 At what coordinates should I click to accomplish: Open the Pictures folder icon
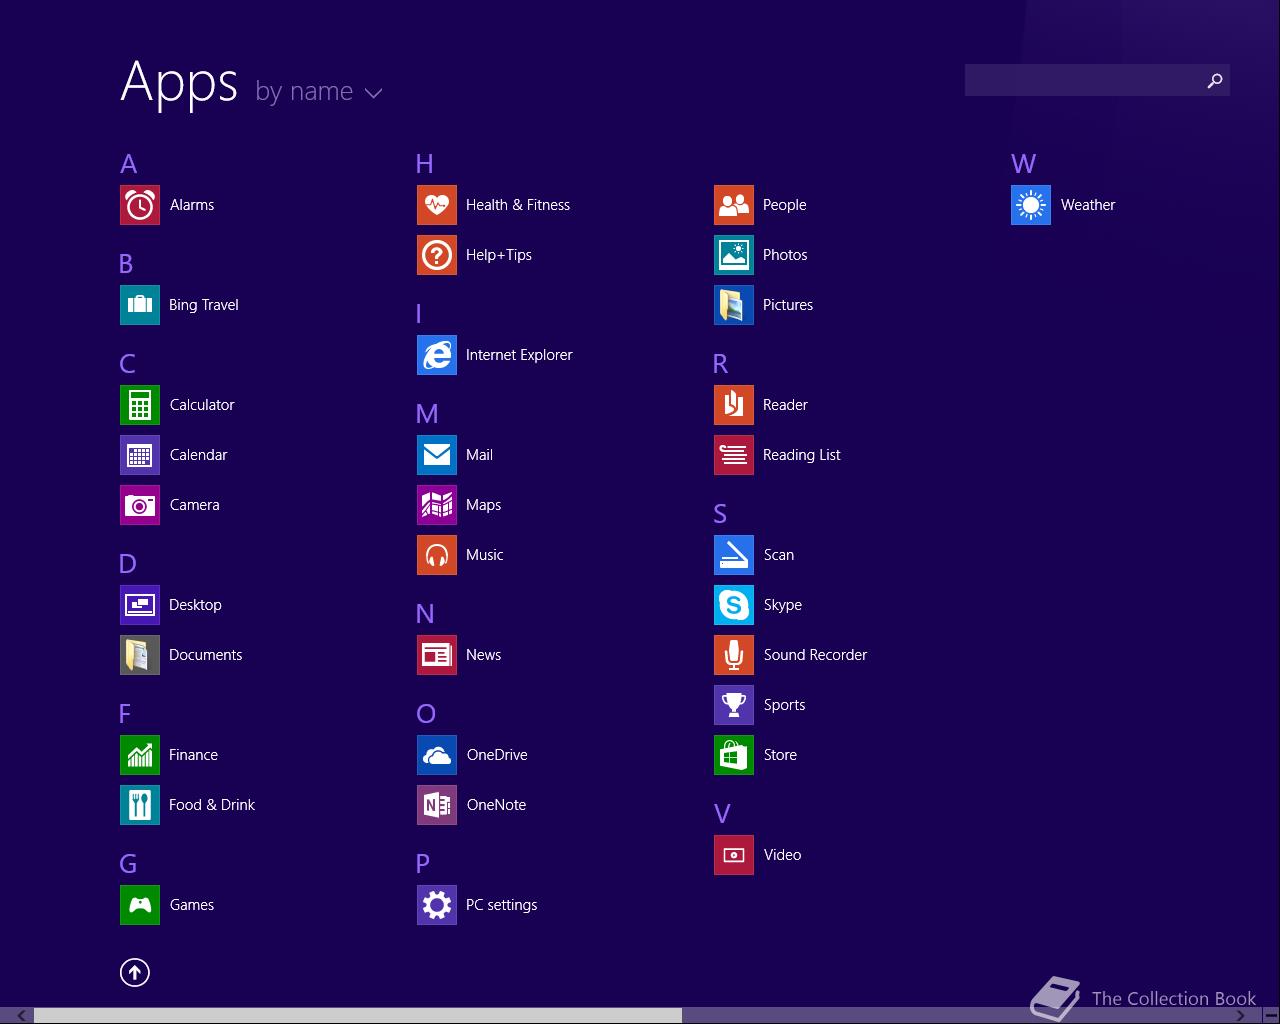pyautogui.click(x=734, y=305)
